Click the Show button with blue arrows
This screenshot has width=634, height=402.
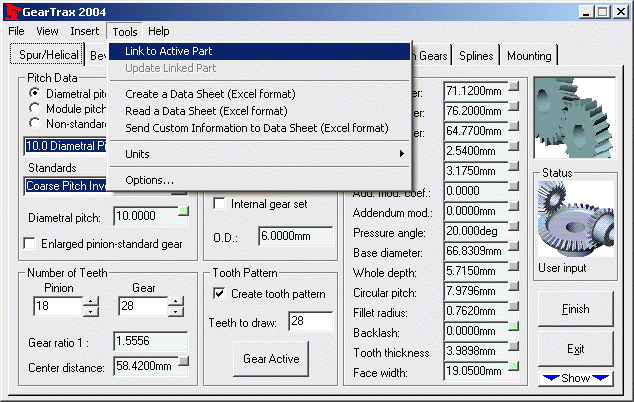[576, 379]
